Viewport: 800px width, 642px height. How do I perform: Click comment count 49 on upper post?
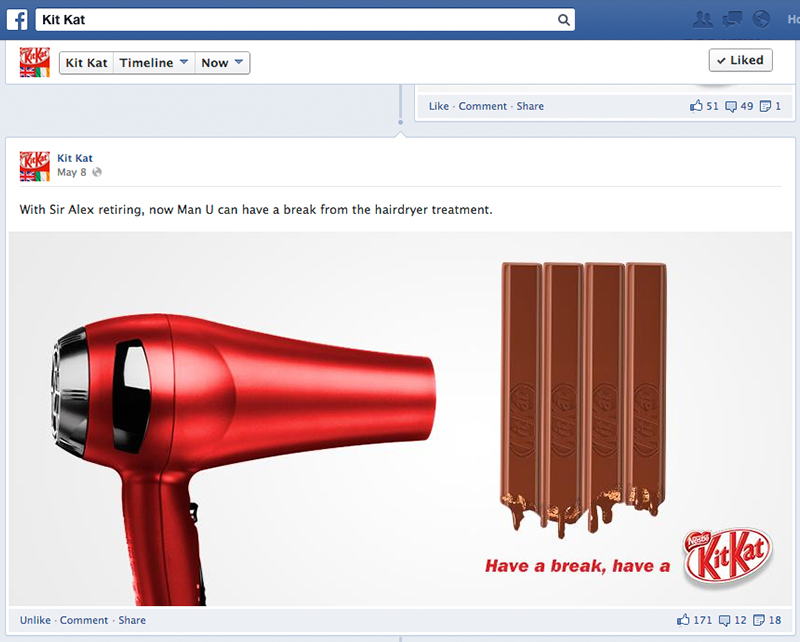[739, 106]
